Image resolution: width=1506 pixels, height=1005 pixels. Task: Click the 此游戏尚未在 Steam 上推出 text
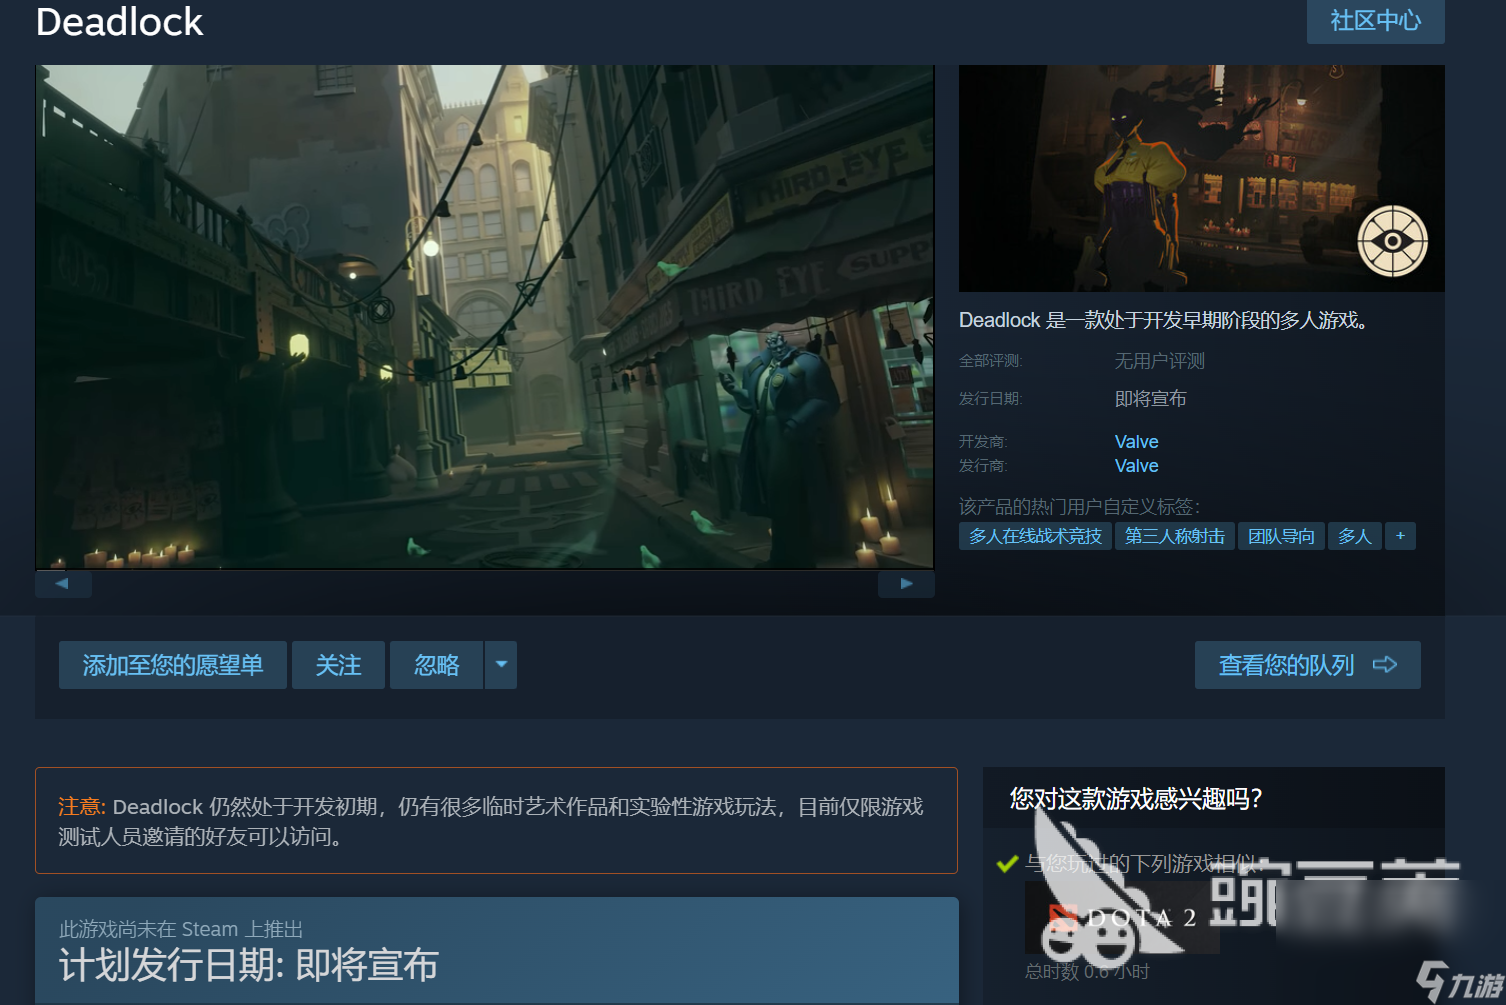pos(181,929)
